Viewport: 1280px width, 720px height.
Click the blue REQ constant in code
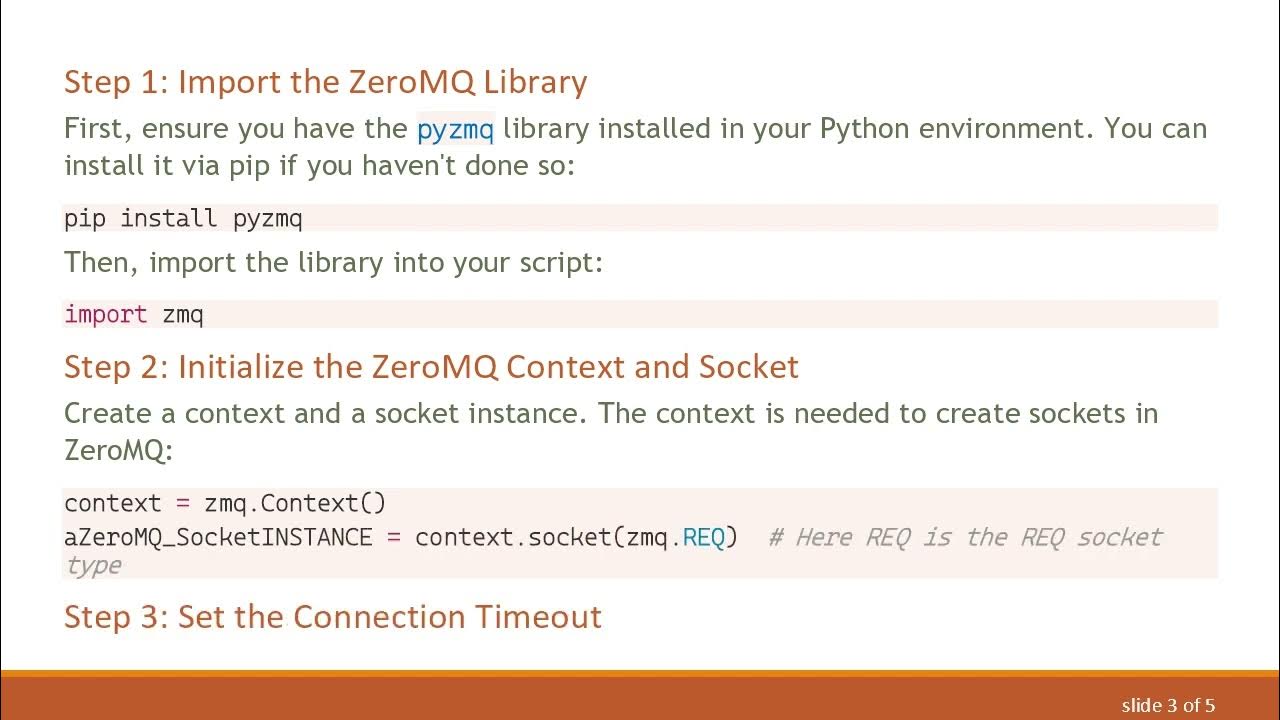coord(703,537)
